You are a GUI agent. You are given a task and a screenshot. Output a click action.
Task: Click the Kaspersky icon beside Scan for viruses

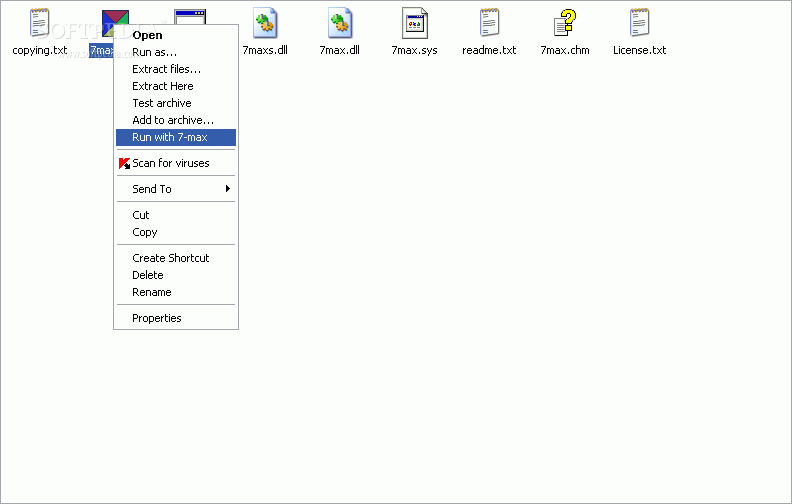124,163
